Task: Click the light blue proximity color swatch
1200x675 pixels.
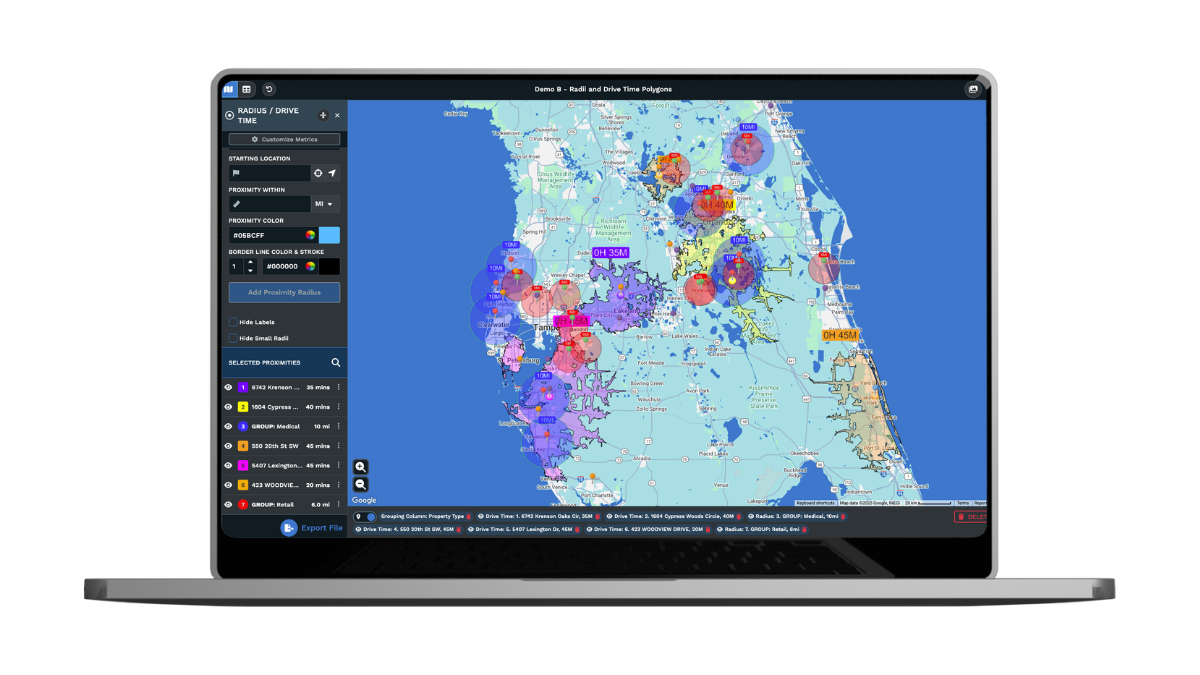Action: (x=329, y=235)
